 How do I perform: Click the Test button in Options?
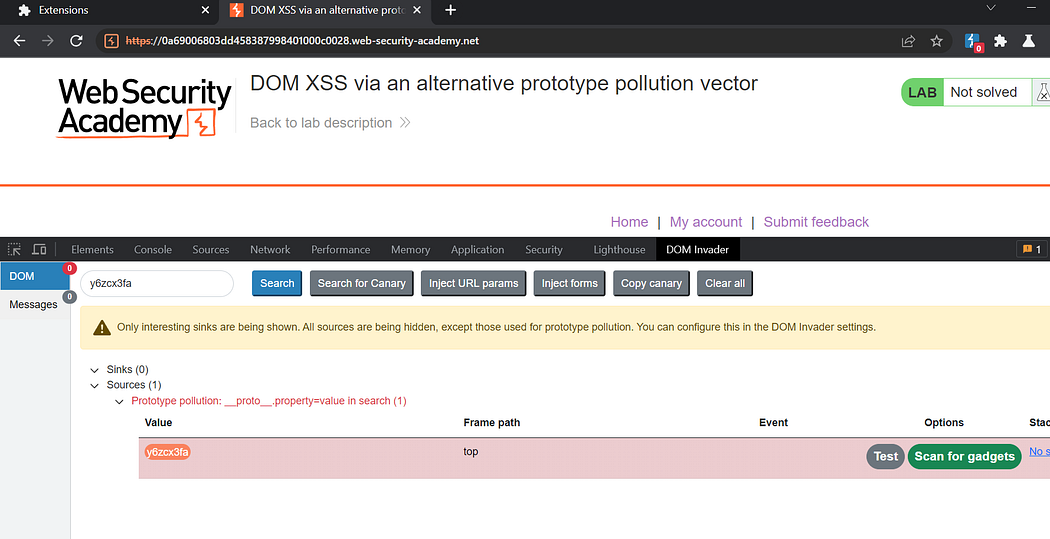(885, 456)
